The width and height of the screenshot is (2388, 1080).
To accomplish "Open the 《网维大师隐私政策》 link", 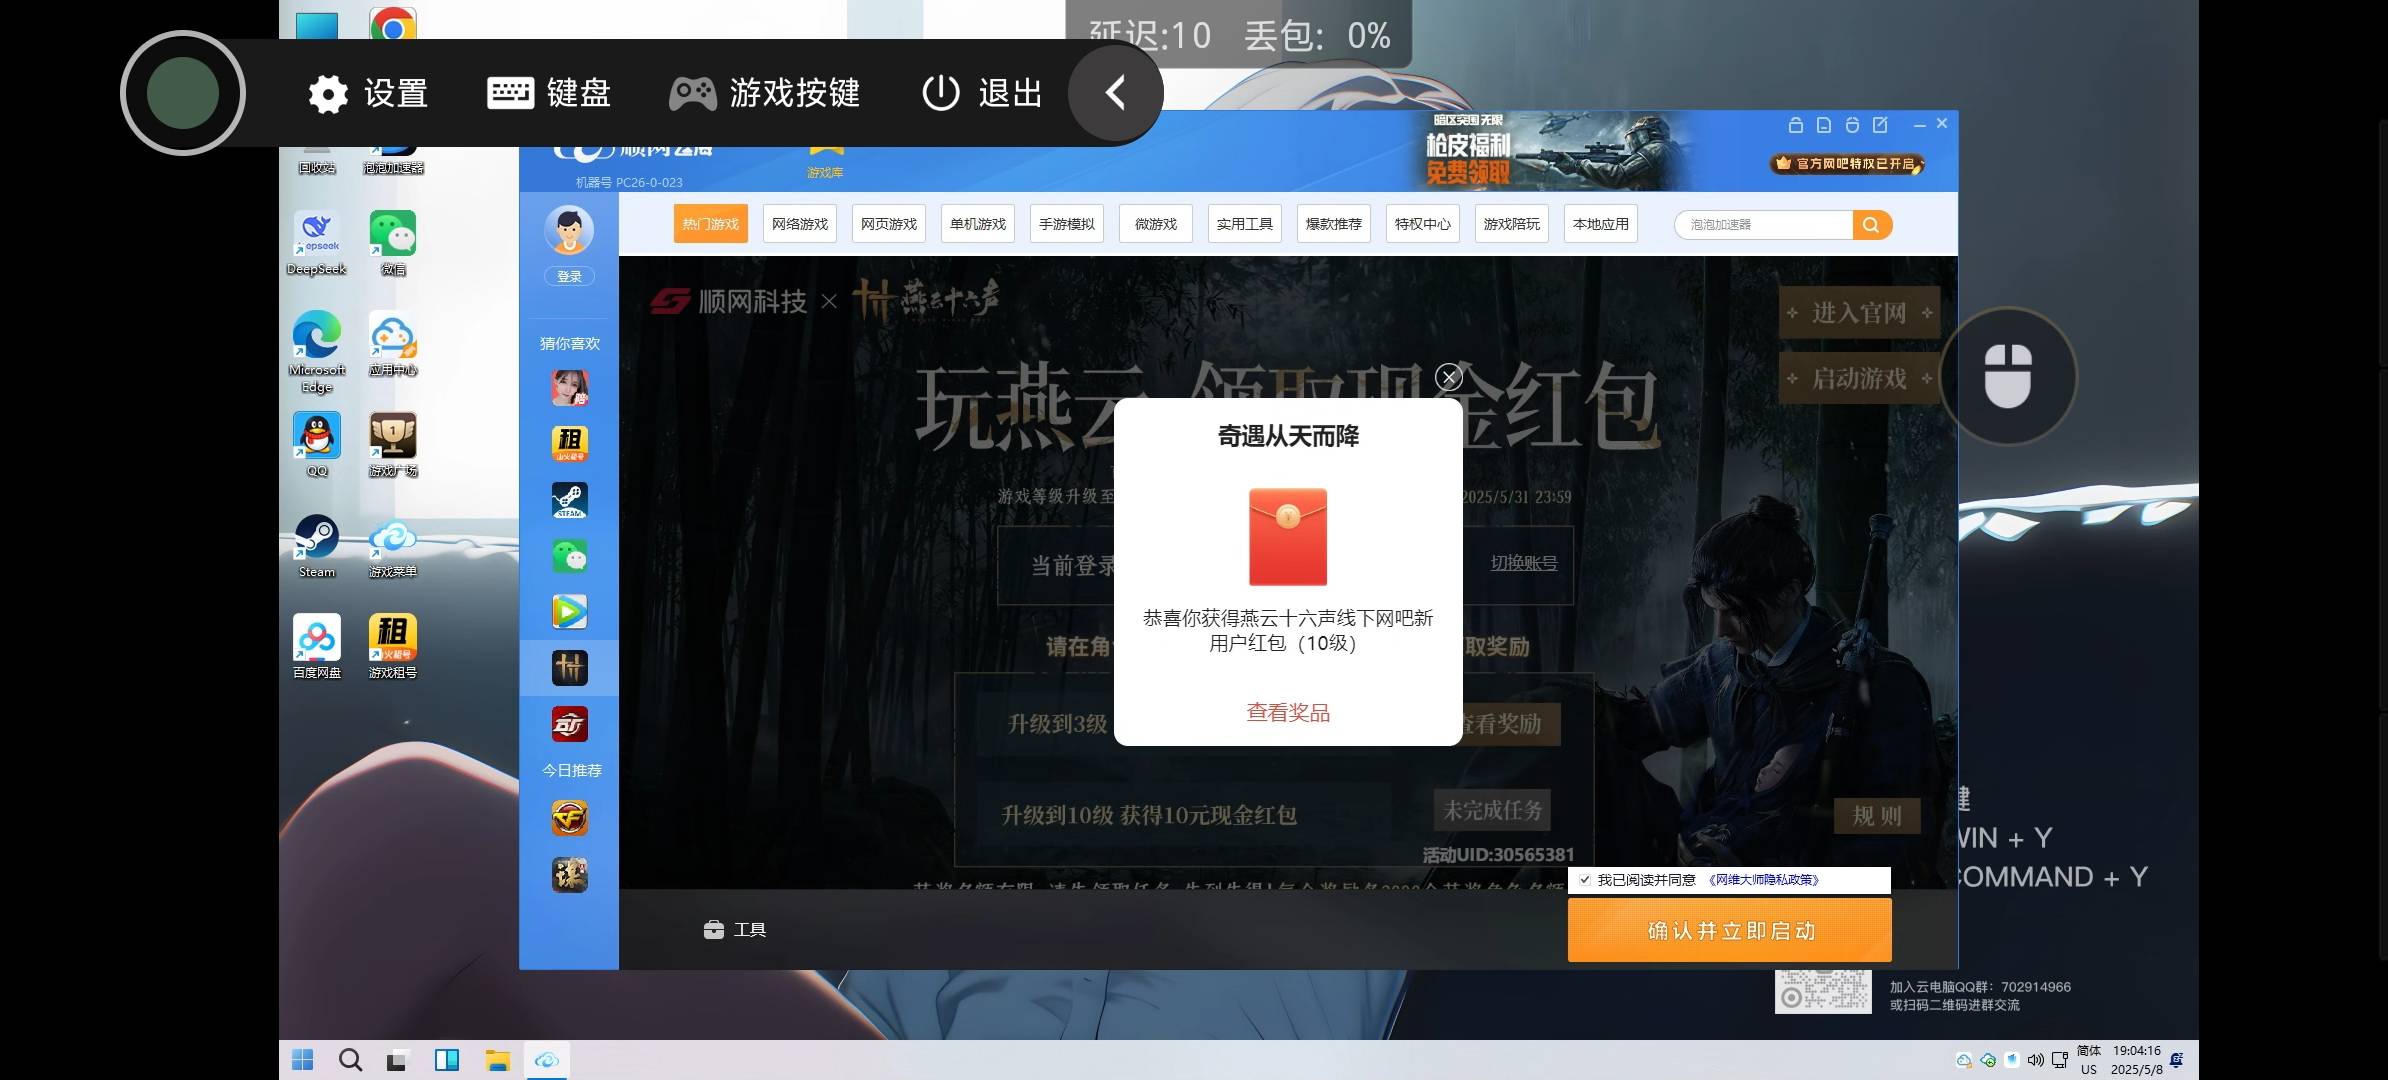I will (1762, 880).
